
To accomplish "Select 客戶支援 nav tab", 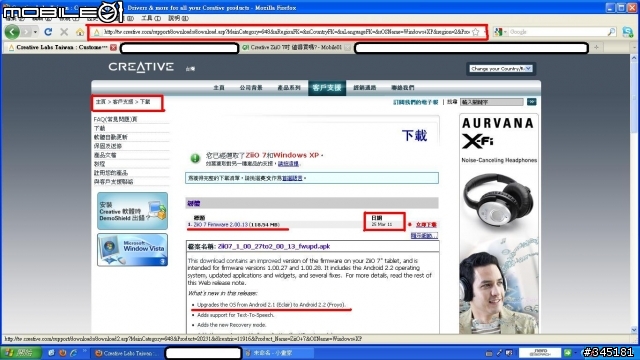I will [327, 88].
